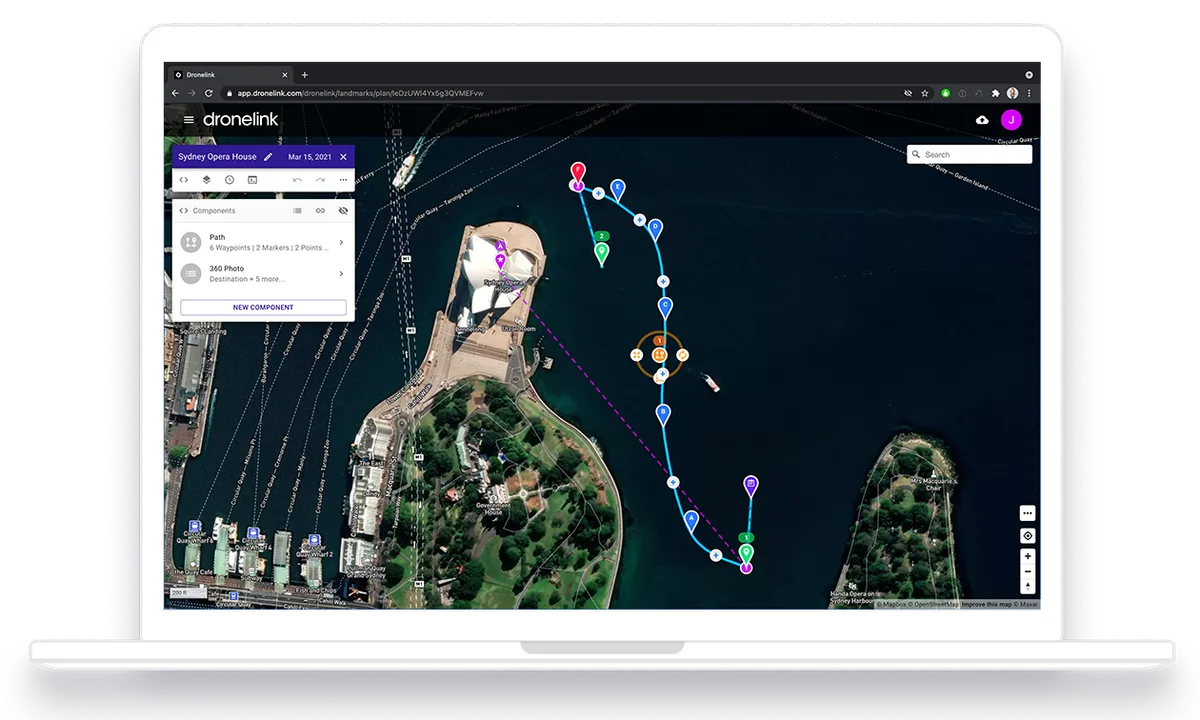
Task: Click the Improve this map link
Action: 987,604
